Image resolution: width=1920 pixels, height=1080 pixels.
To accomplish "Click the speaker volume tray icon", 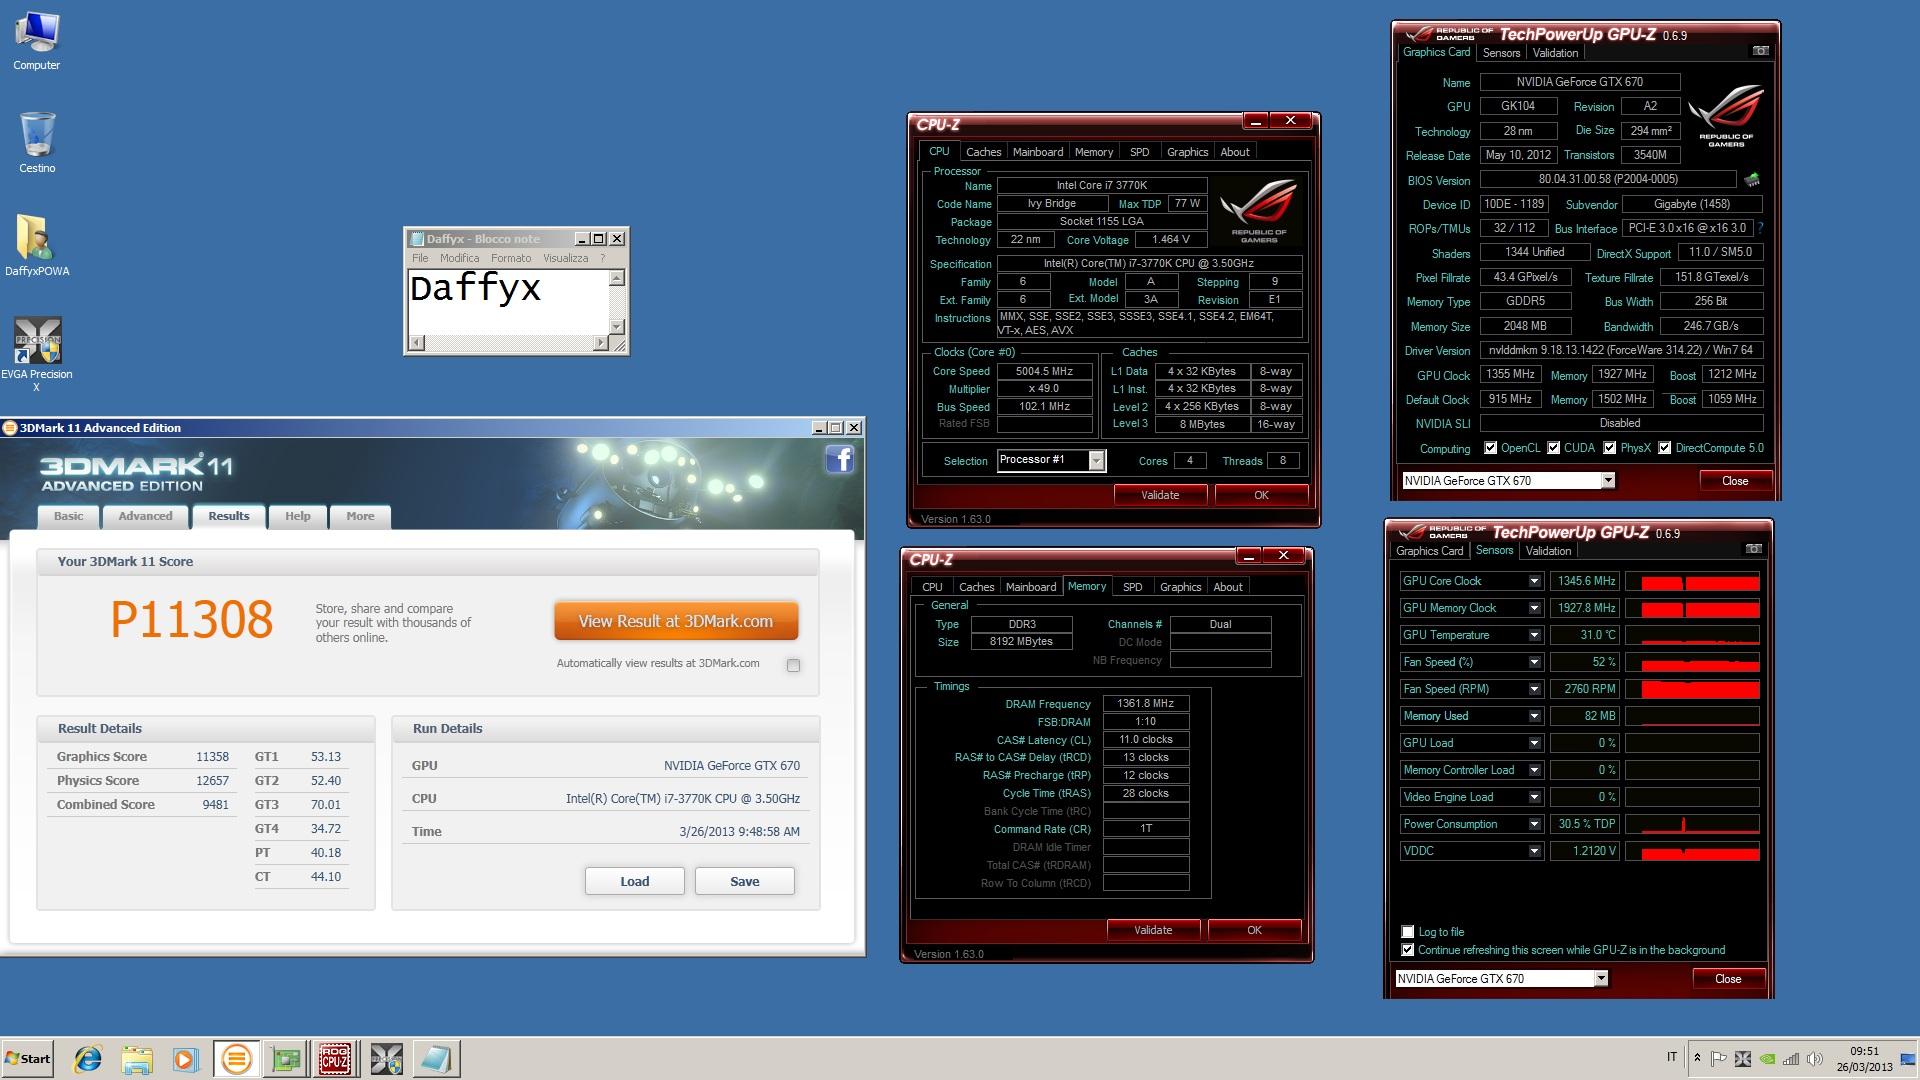I will coord(1814,1059).
